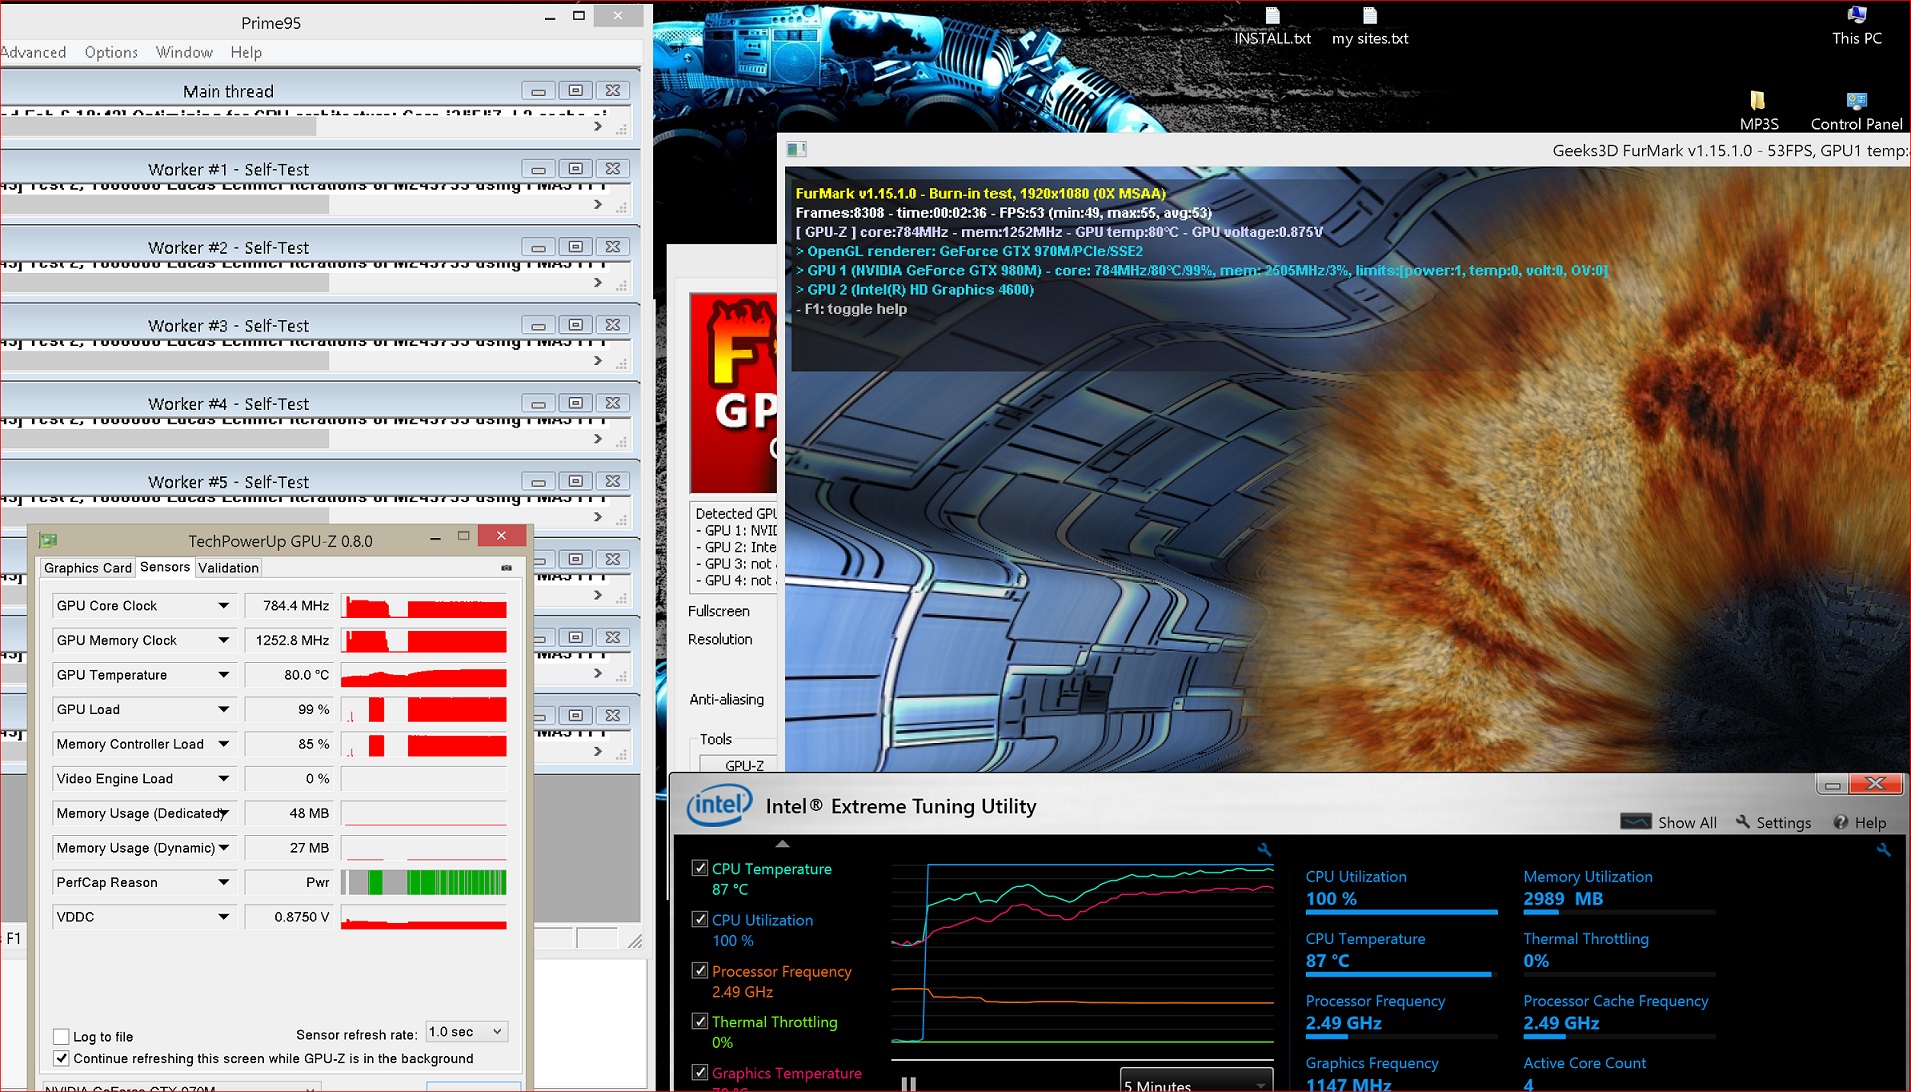Click Show All in Intel XTU

click(x=1668, y=822)
